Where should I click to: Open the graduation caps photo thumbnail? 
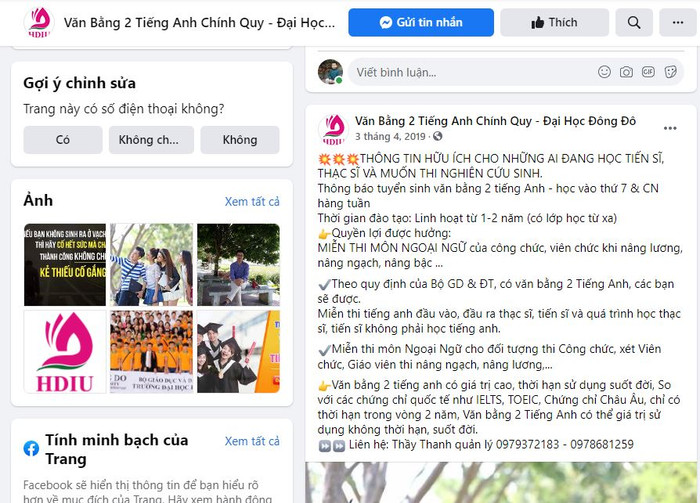pyautogui.click(x=238, y=352)
